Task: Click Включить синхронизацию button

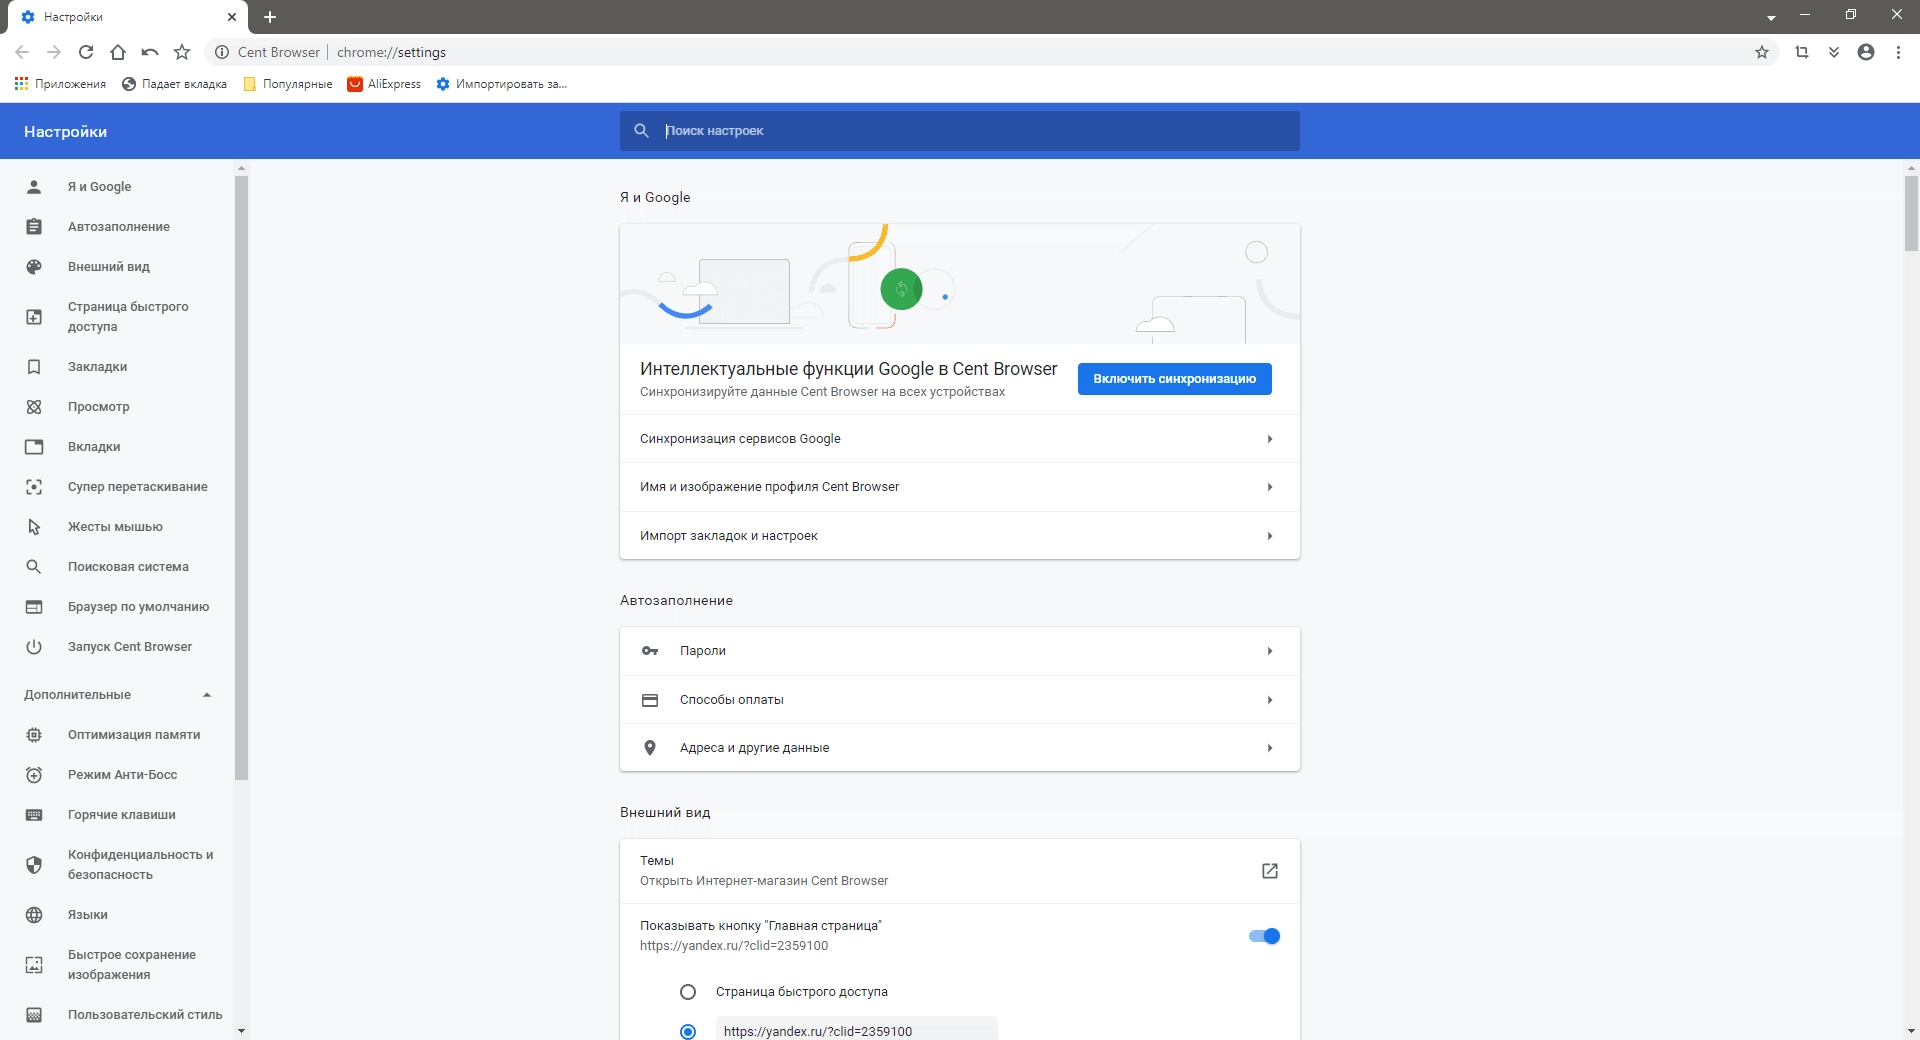Action: point(1174,379)
